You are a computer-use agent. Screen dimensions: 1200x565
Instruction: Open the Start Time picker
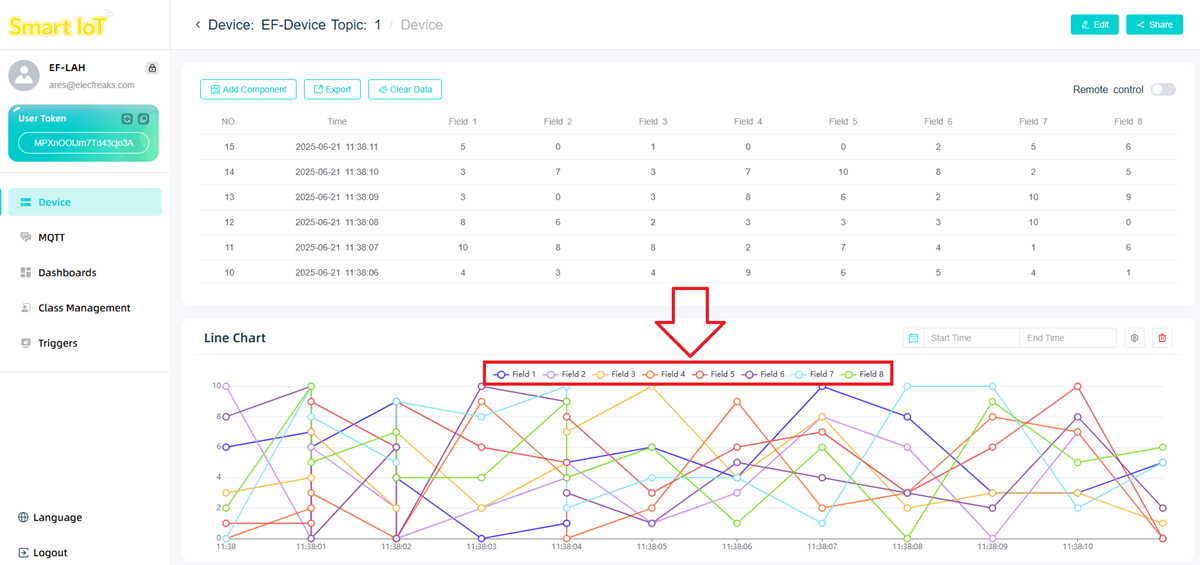pos(970,338)
